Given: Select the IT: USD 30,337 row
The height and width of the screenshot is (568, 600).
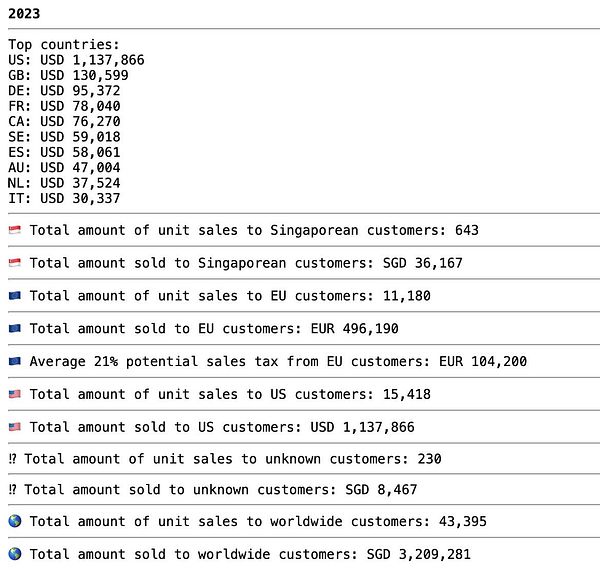Looking at the screenshot, I should point(64,198).
